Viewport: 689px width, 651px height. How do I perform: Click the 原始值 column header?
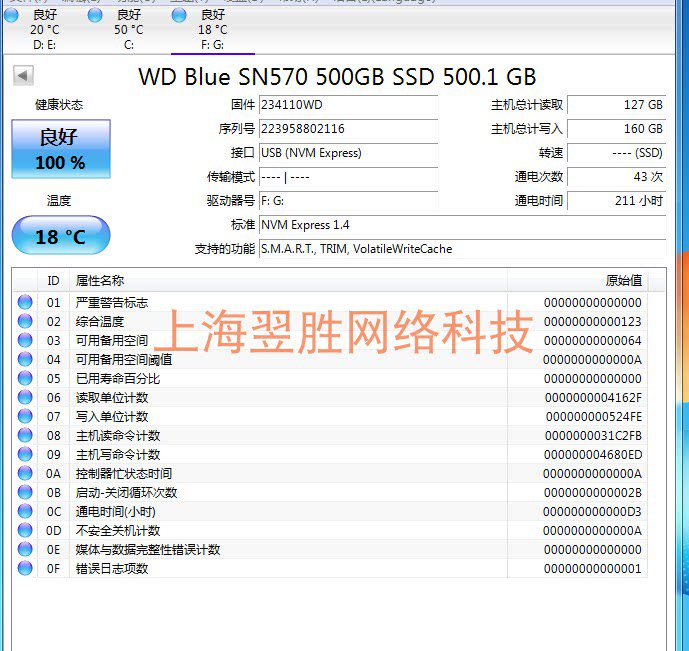(x=577, y=280)
